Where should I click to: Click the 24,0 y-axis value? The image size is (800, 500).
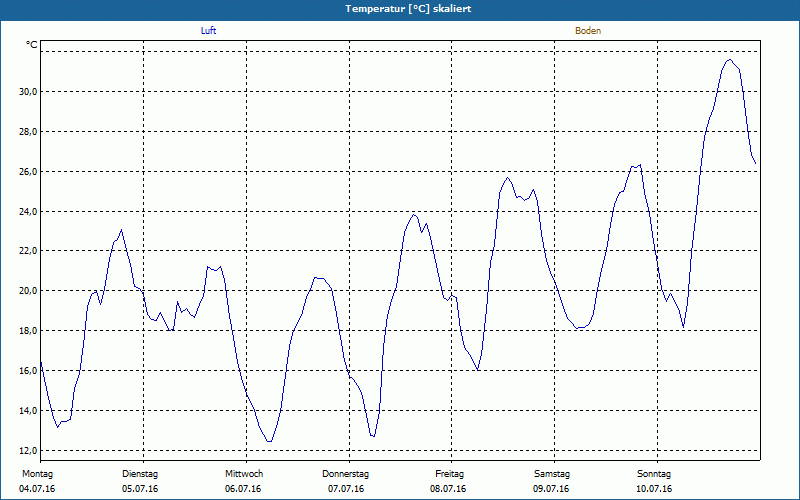[x=29, y=211]
